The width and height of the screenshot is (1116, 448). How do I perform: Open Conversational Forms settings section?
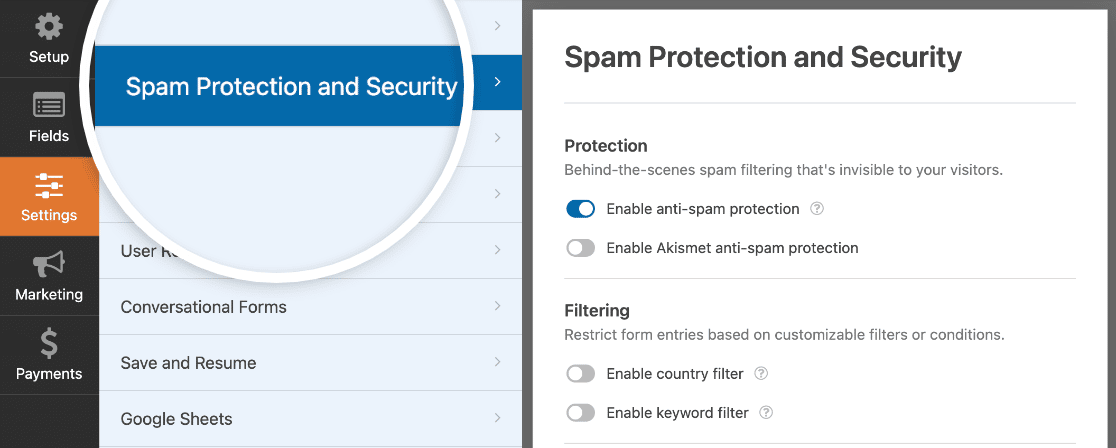(x=204, y=307)
